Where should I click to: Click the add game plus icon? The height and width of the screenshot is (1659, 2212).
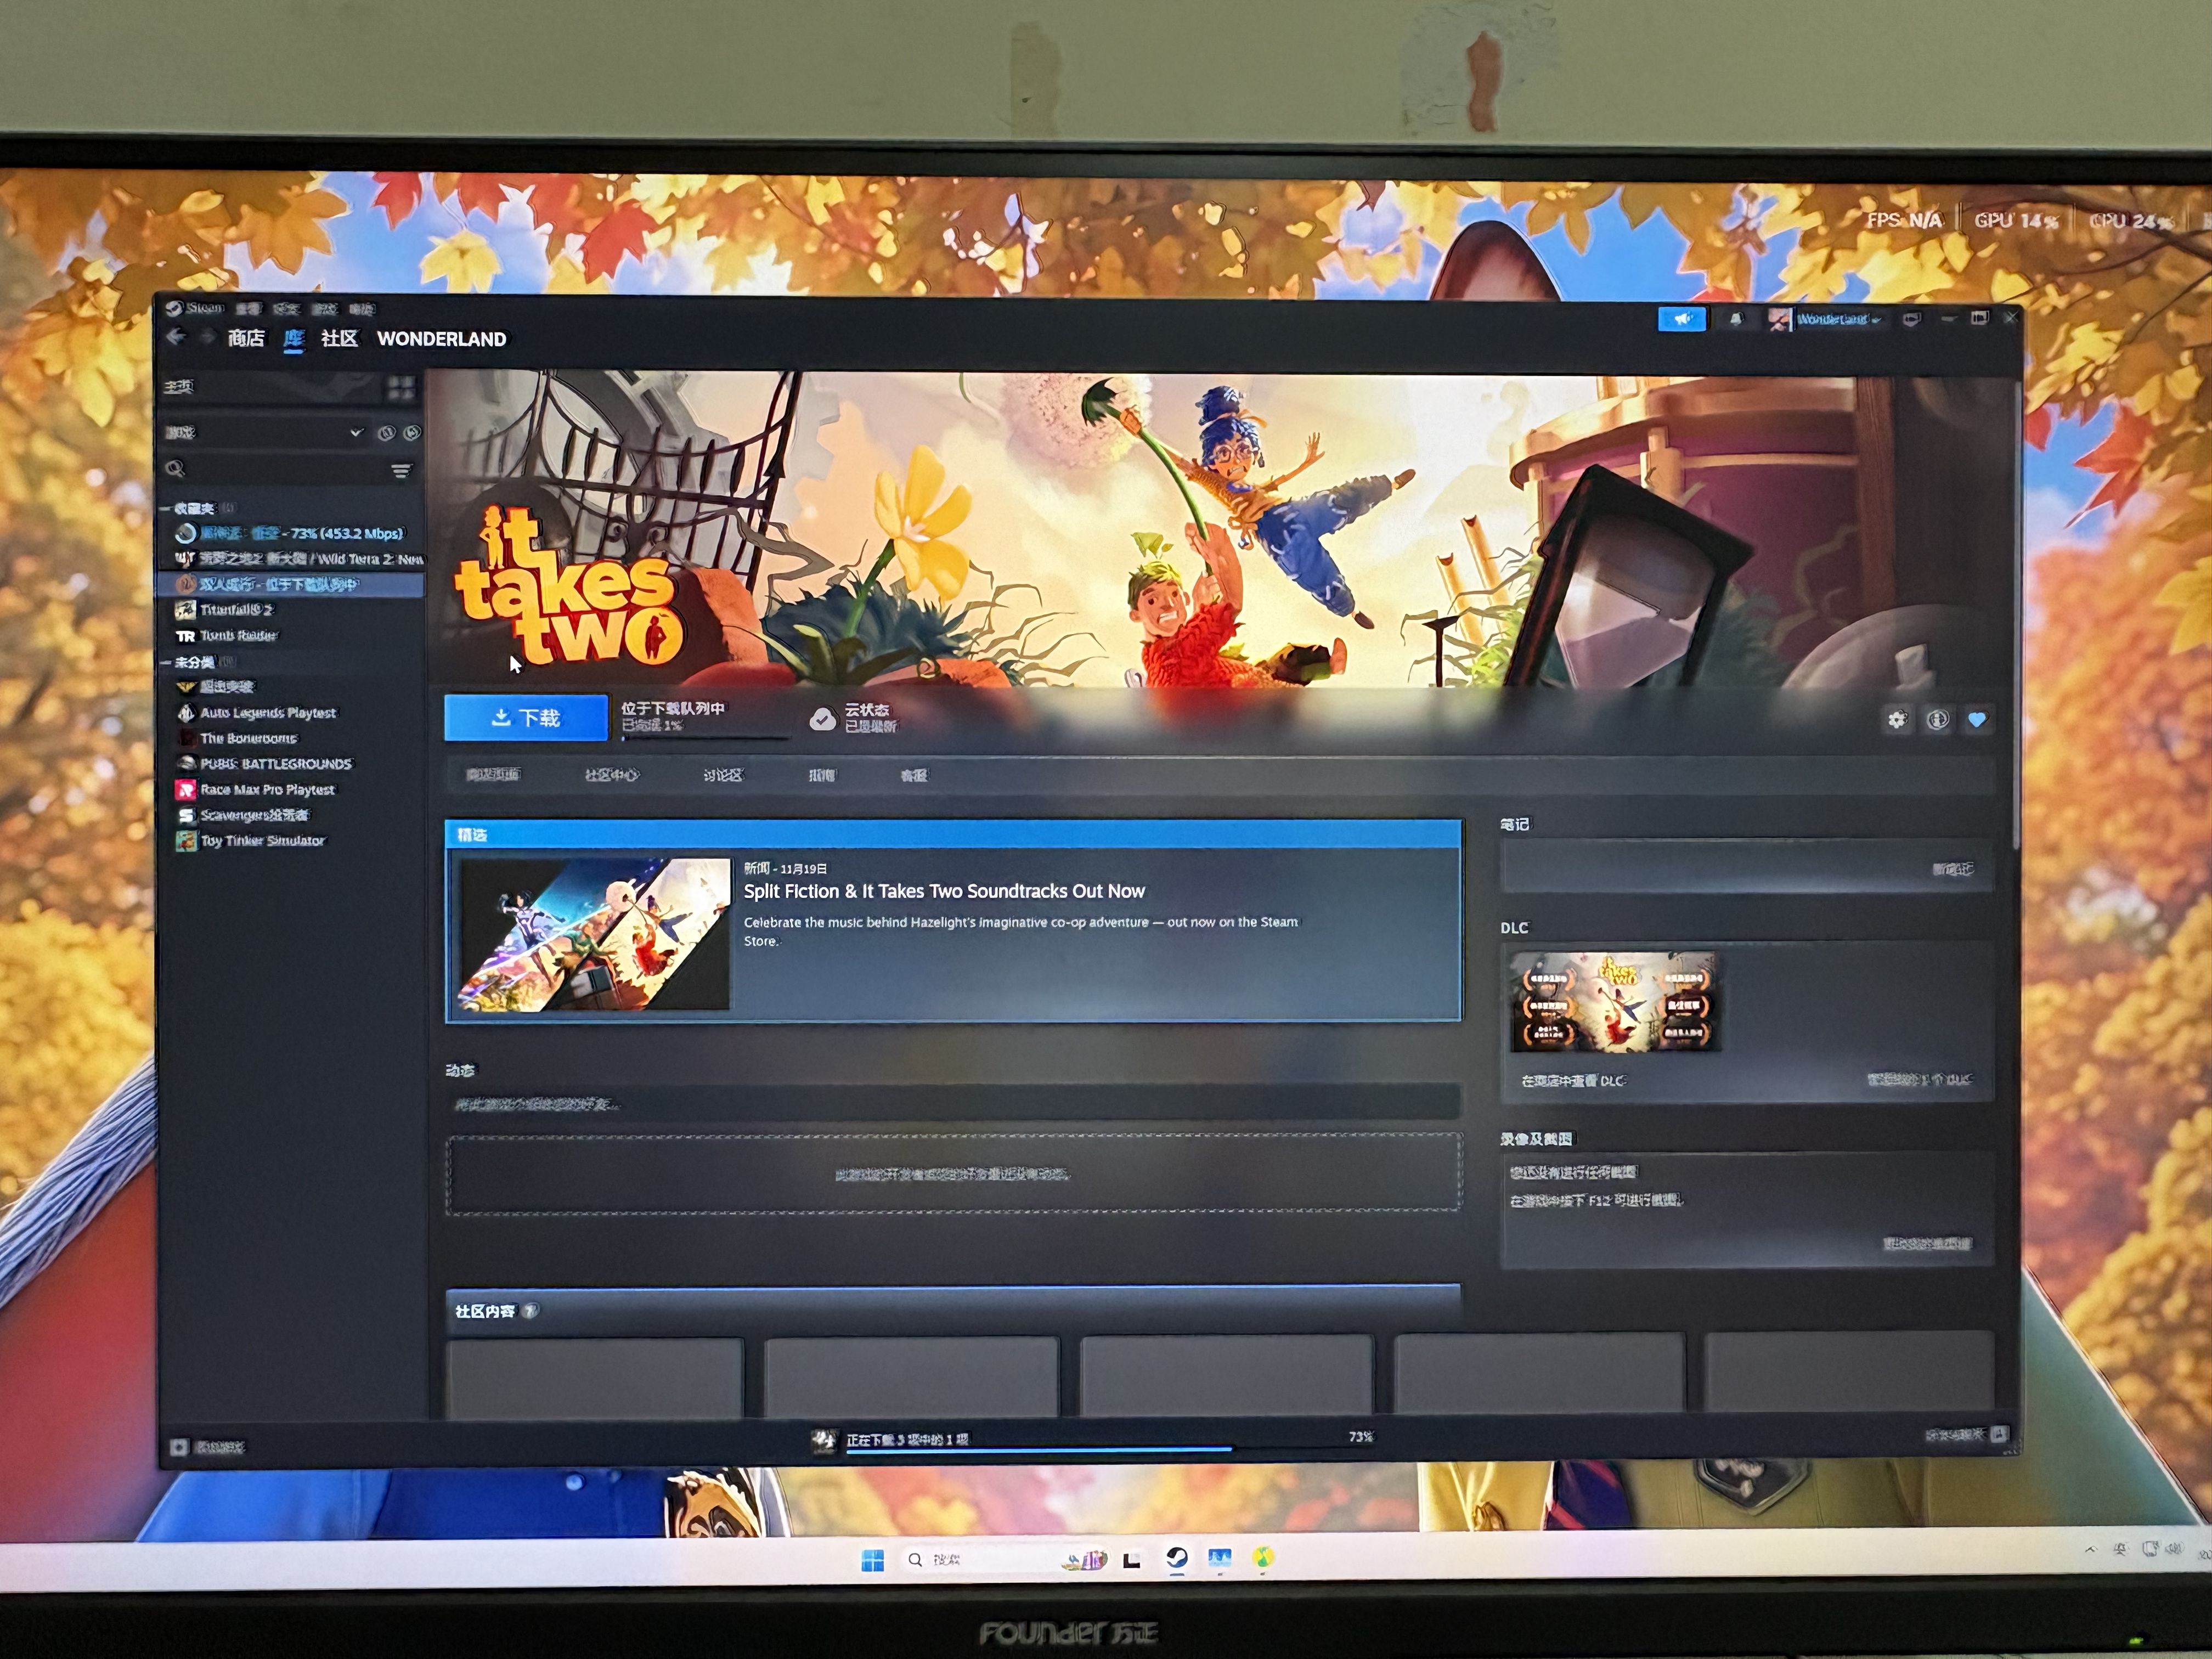point(179,1447)
